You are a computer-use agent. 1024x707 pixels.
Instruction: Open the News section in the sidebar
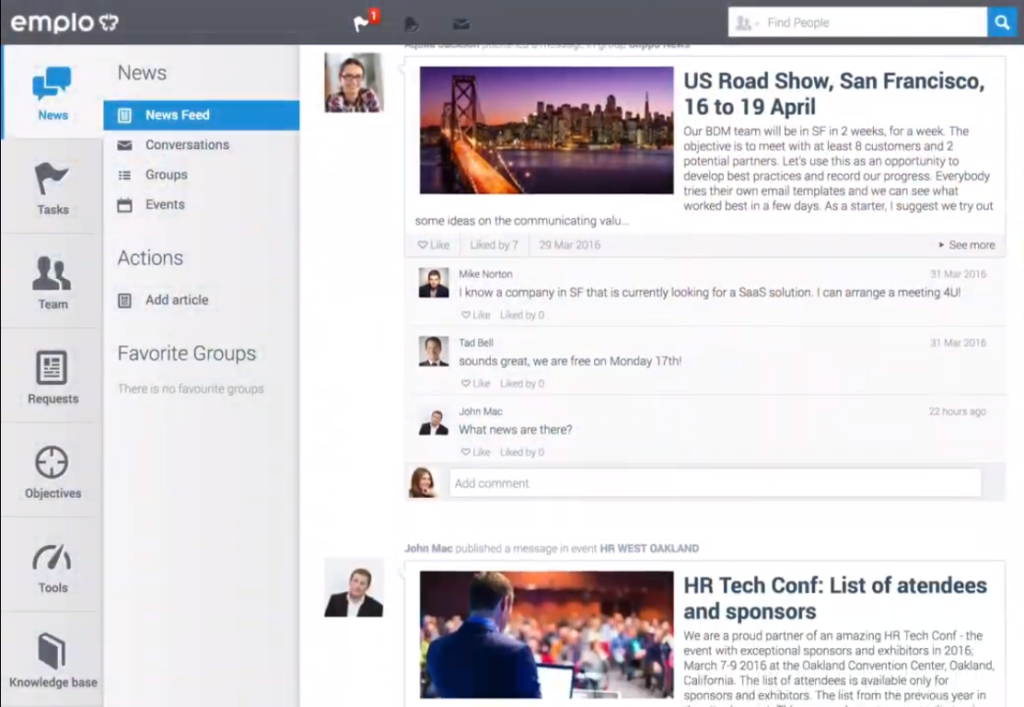[x=52, y=93]
